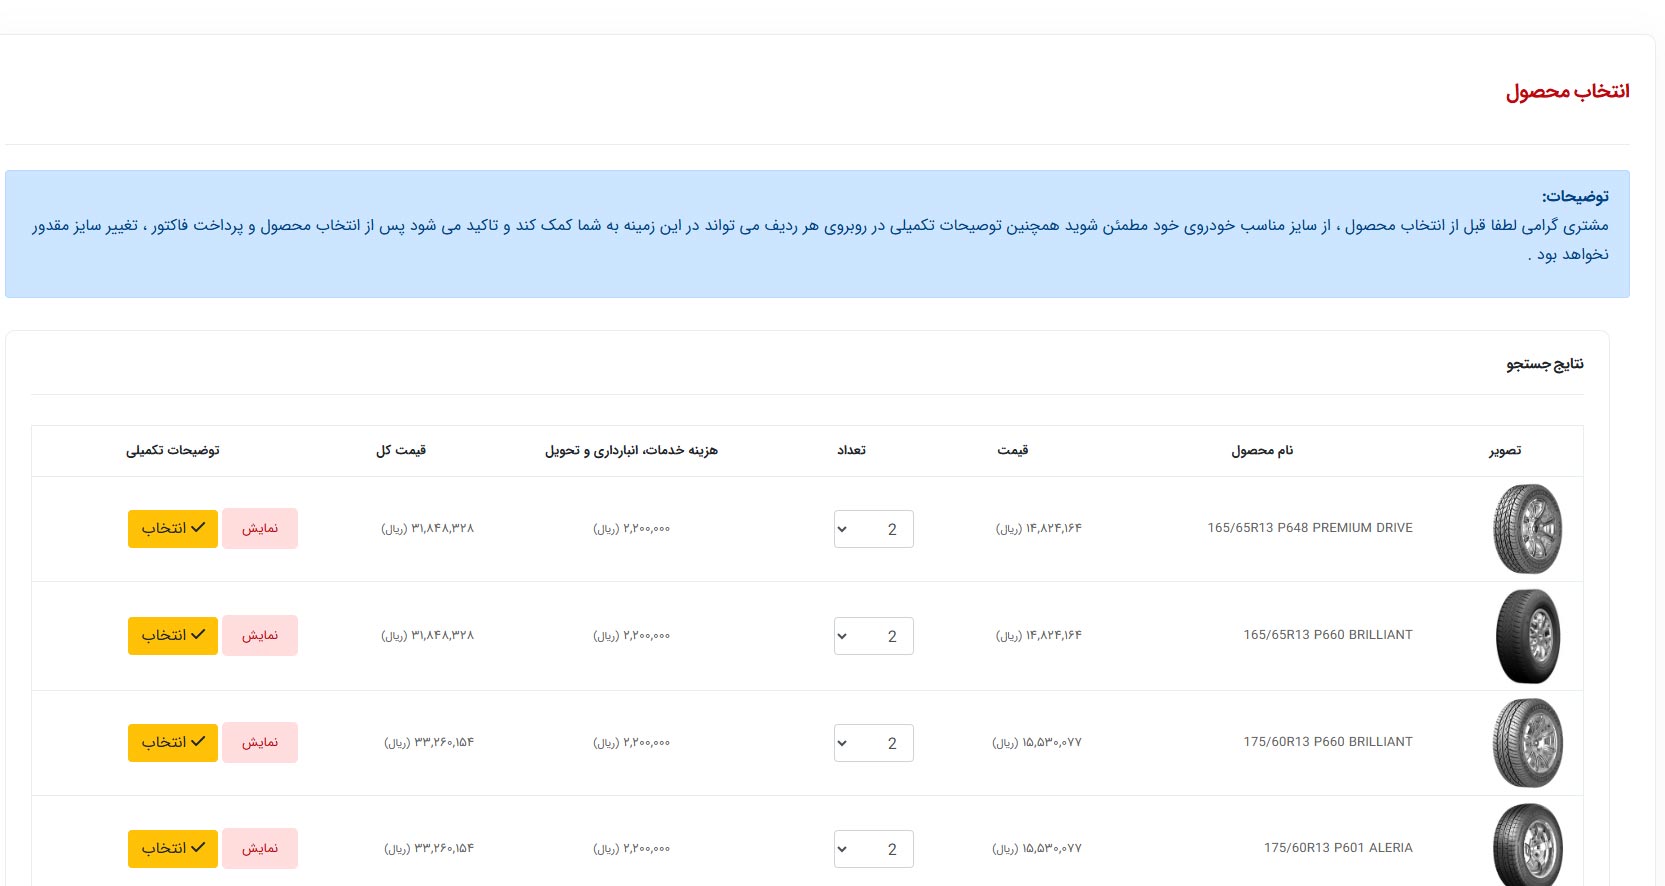The width and height of the screenshot is (1665, 886).
Task: Click the تصویر column header
Action: [1505, 451]
